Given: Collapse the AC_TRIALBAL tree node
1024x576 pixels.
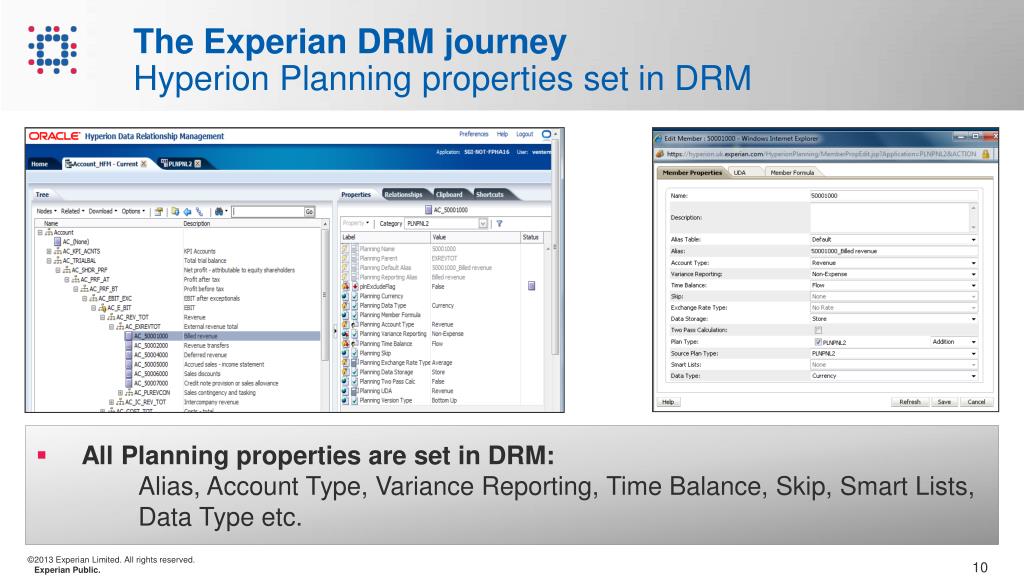Looking at the screenshot, I should tap(48, 261).
